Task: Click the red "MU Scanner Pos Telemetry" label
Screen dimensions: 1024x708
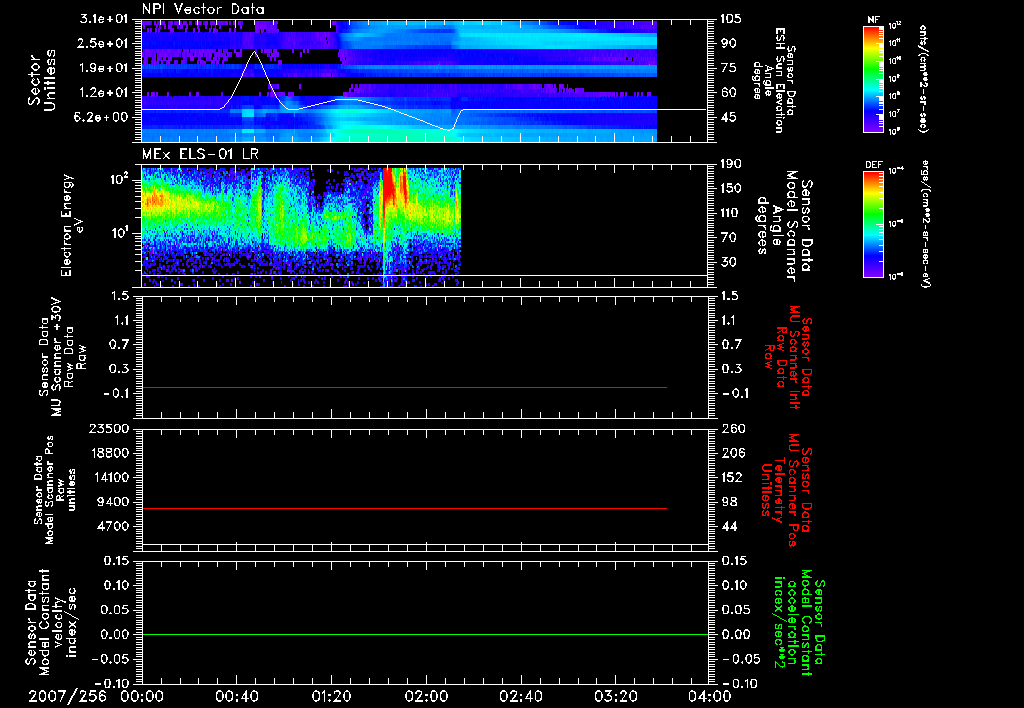Action: tap(785, 491)
